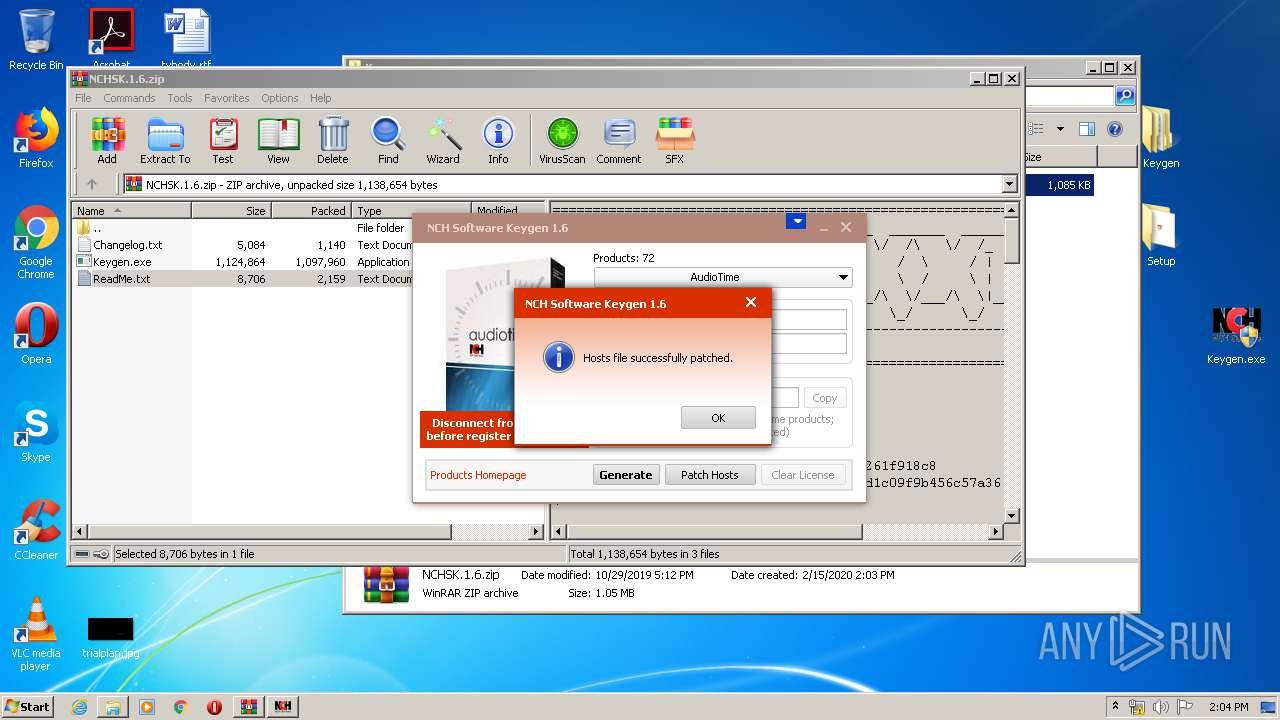Screen dimensions: 1280x720
Task: Click the volume icon in system tray
Action: [1161, 707]
